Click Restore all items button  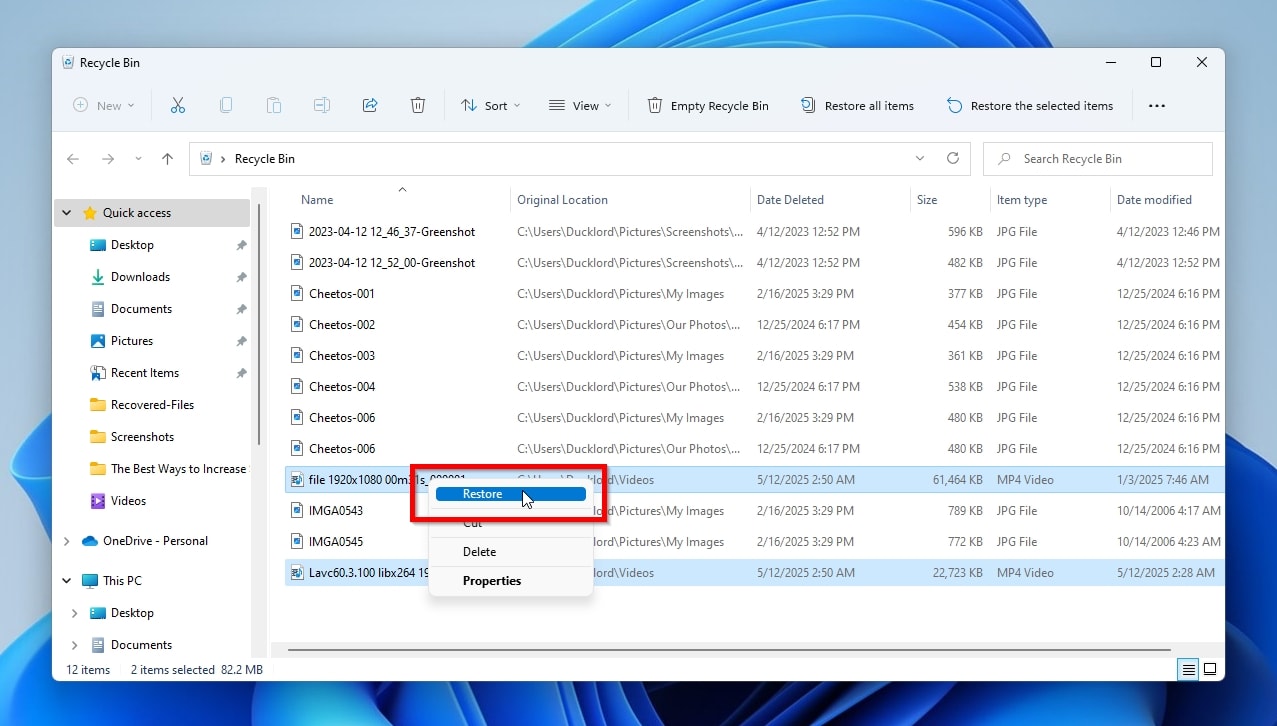click(857, 105)
